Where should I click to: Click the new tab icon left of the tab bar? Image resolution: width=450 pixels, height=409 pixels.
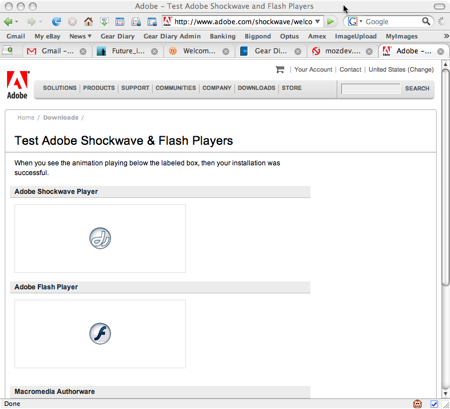point(8,51)
